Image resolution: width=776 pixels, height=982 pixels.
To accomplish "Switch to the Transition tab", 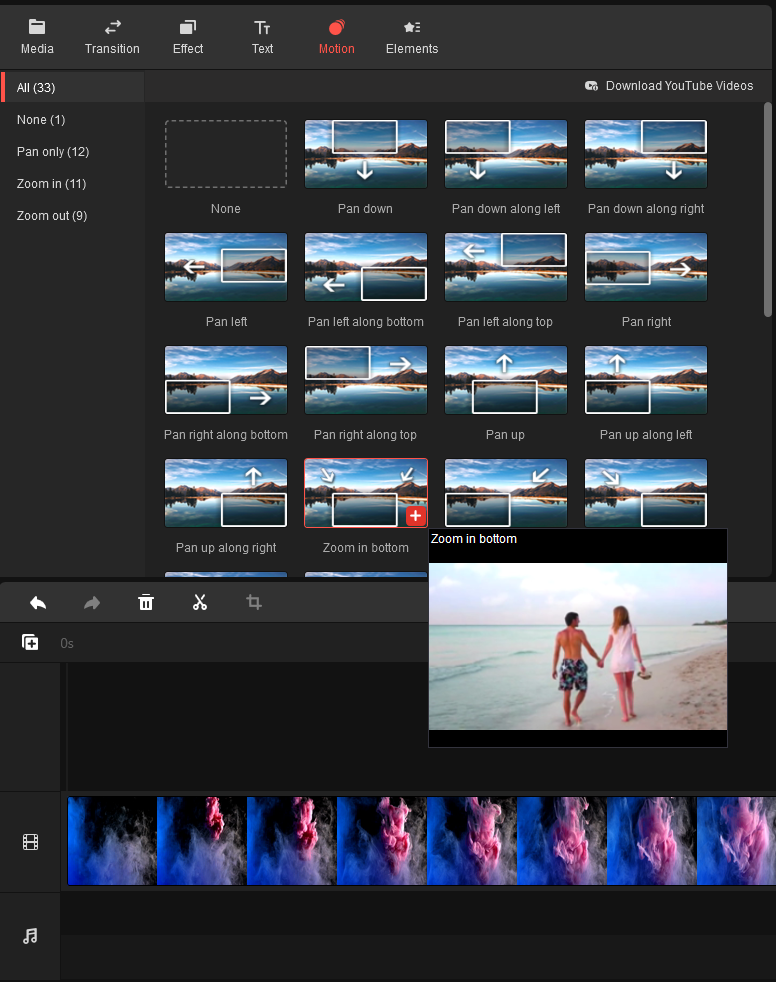I will pos(112,37).
